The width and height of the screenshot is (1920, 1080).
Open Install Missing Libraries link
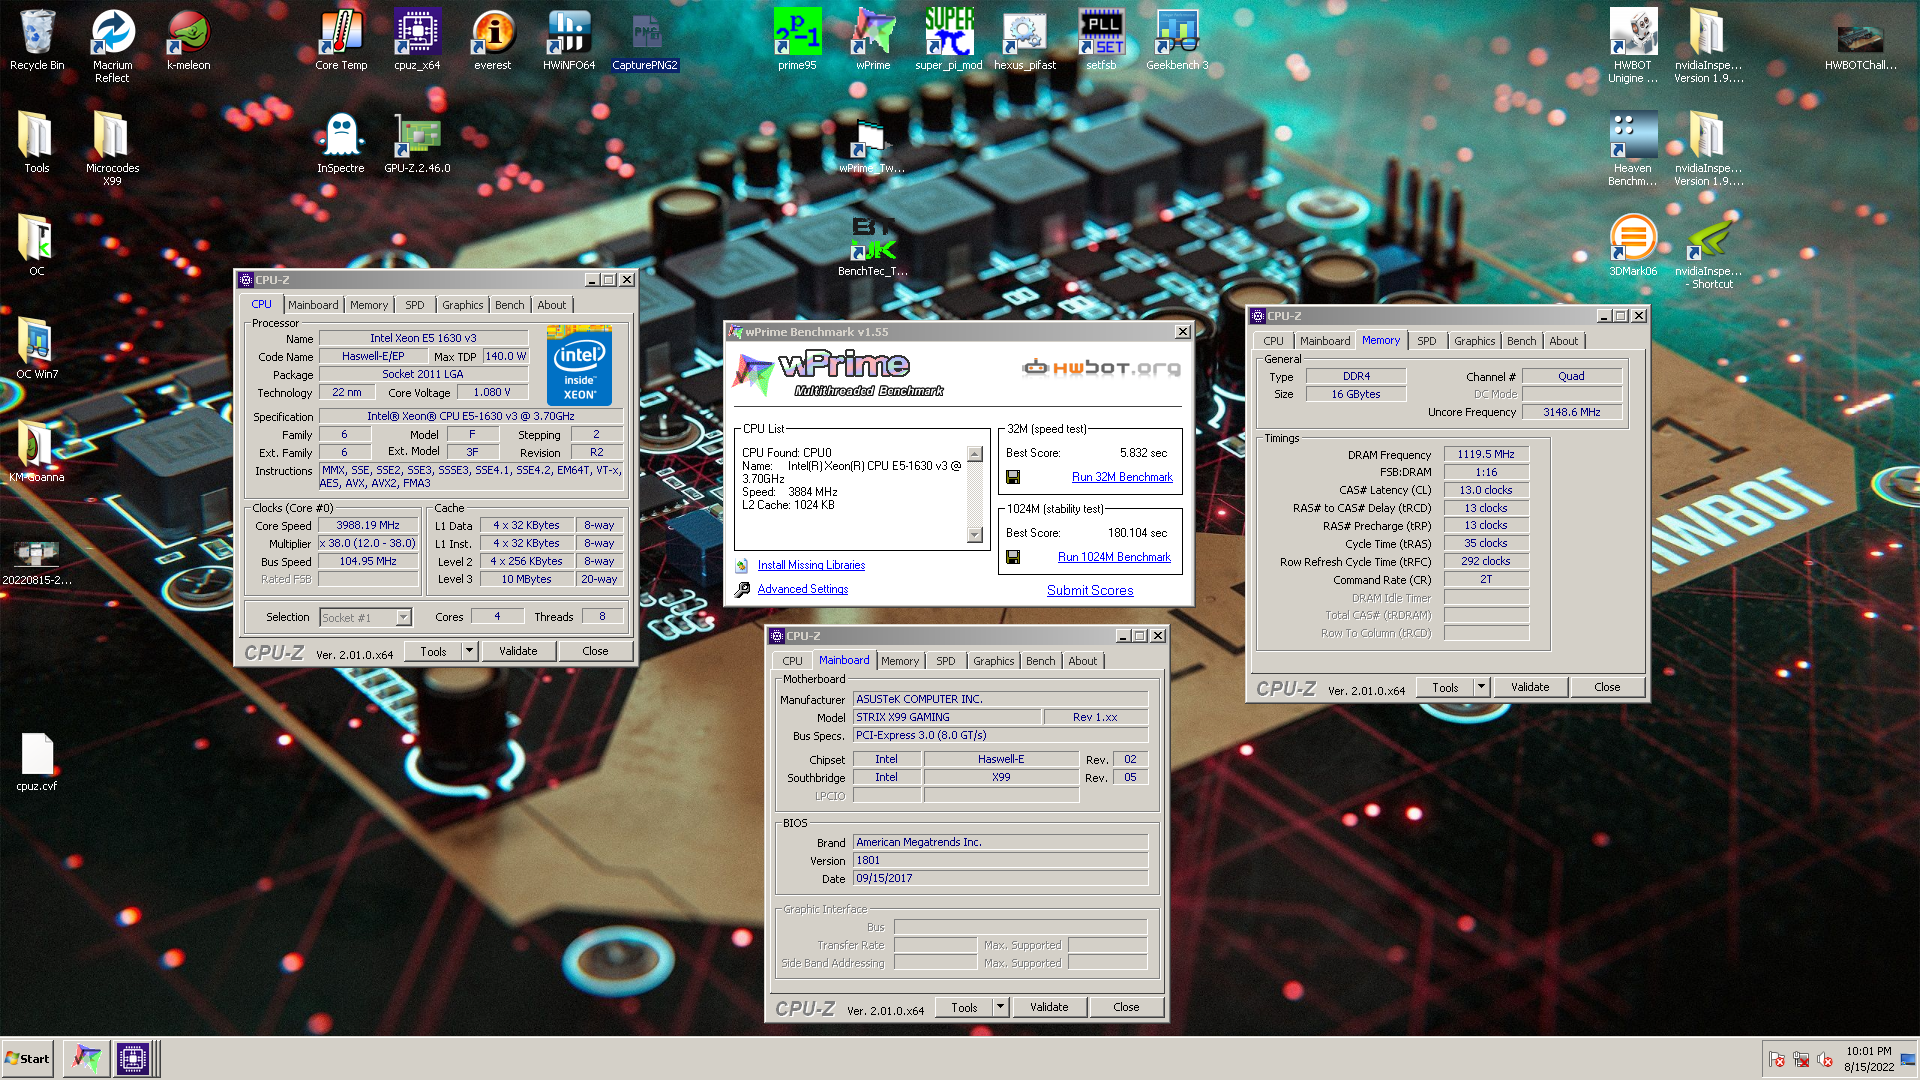[811, 565]
